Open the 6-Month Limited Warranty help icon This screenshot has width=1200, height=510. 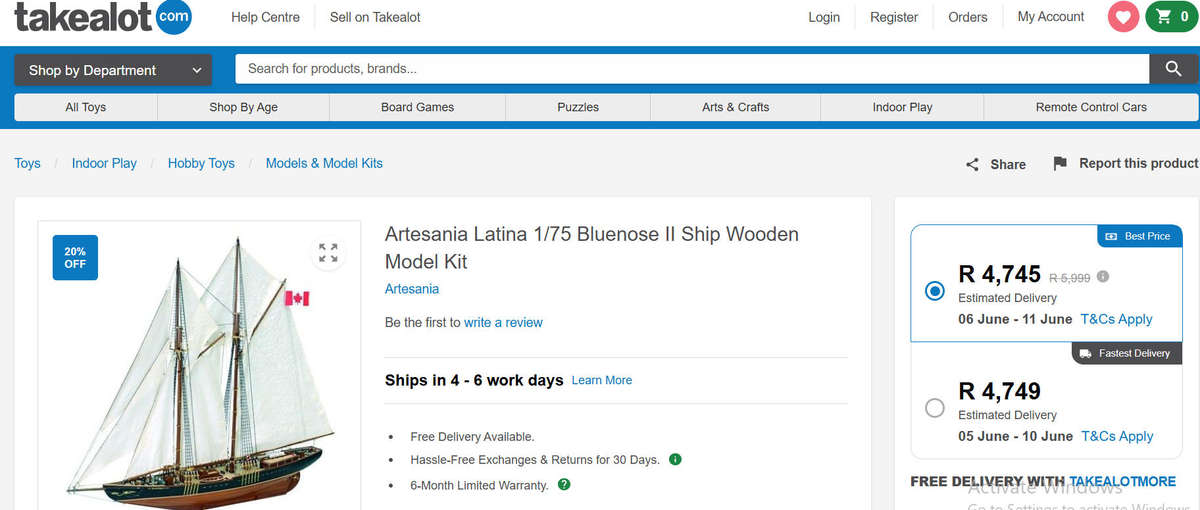pyautogui.click(x=564, y=485)
